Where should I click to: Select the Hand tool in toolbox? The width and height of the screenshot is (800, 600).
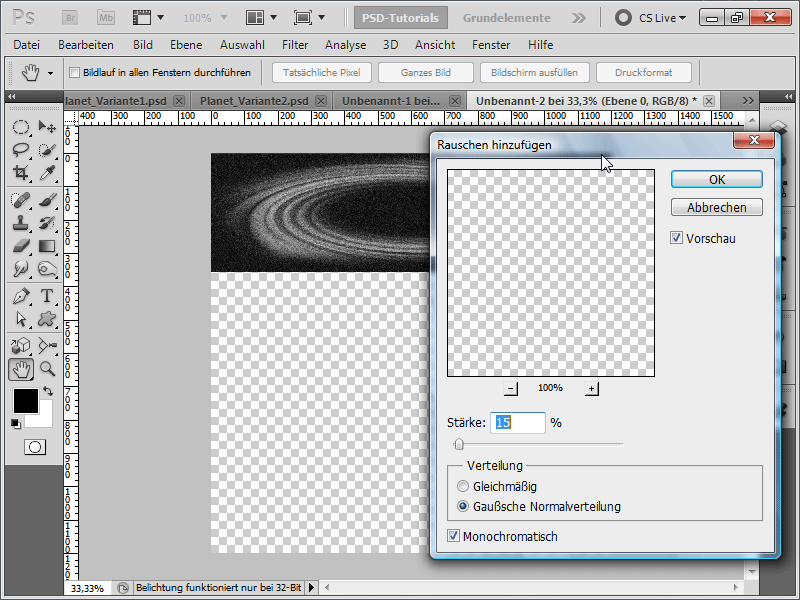21,369
